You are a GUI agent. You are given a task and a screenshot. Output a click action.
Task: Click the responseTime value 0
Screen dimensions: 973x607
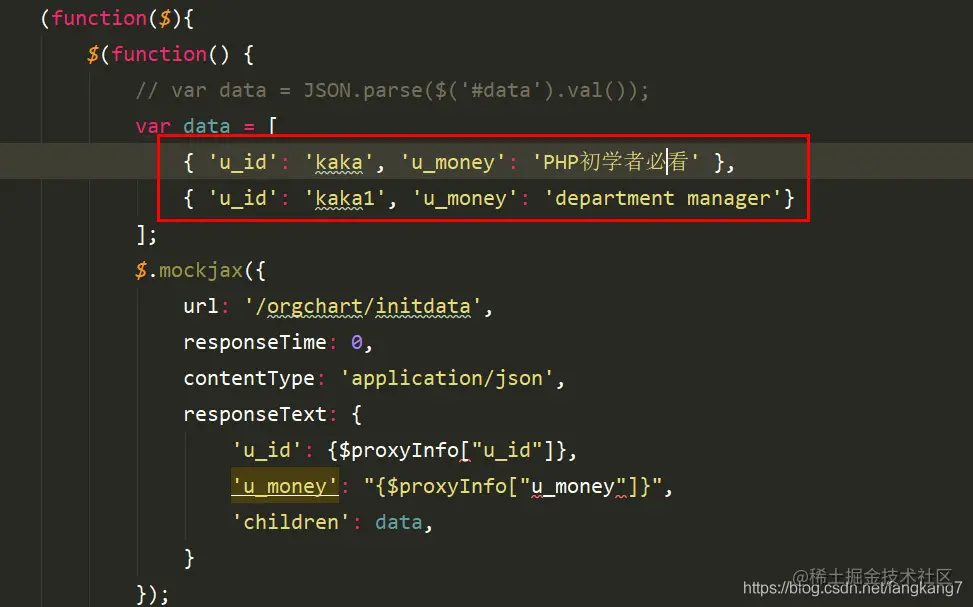click(x=357, y=342)
